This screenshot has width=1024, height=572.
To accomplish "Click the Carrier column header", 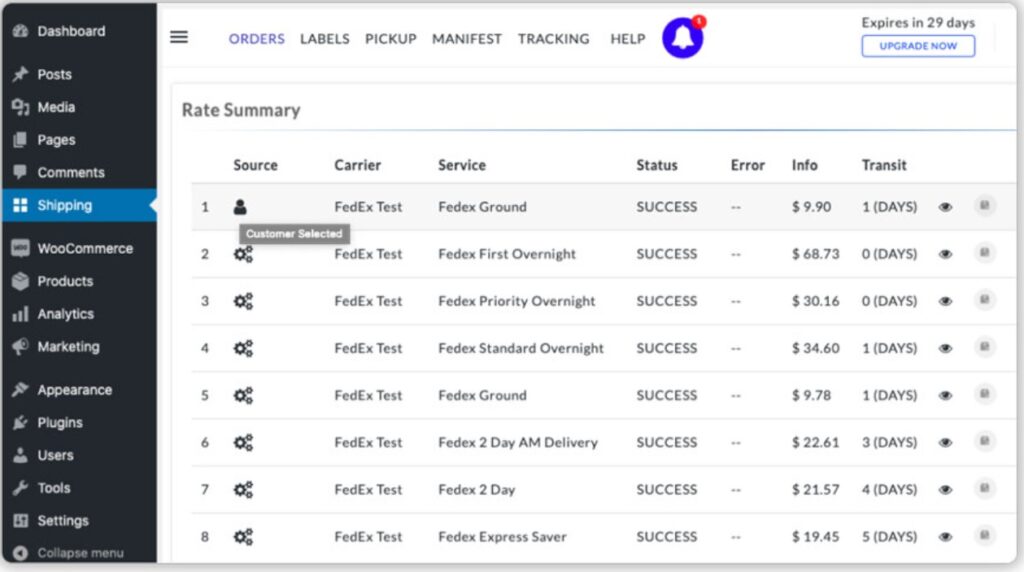I will 357,165.
